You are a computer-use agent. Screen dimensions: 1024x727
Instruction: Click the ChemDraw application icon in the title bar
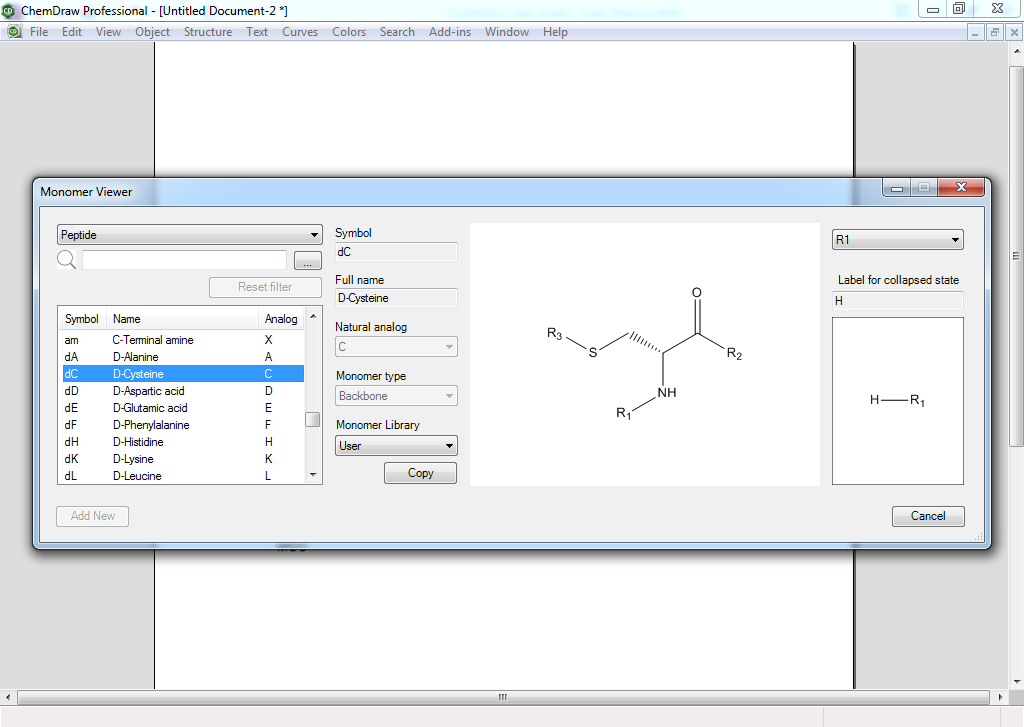[x=8, y=10]
